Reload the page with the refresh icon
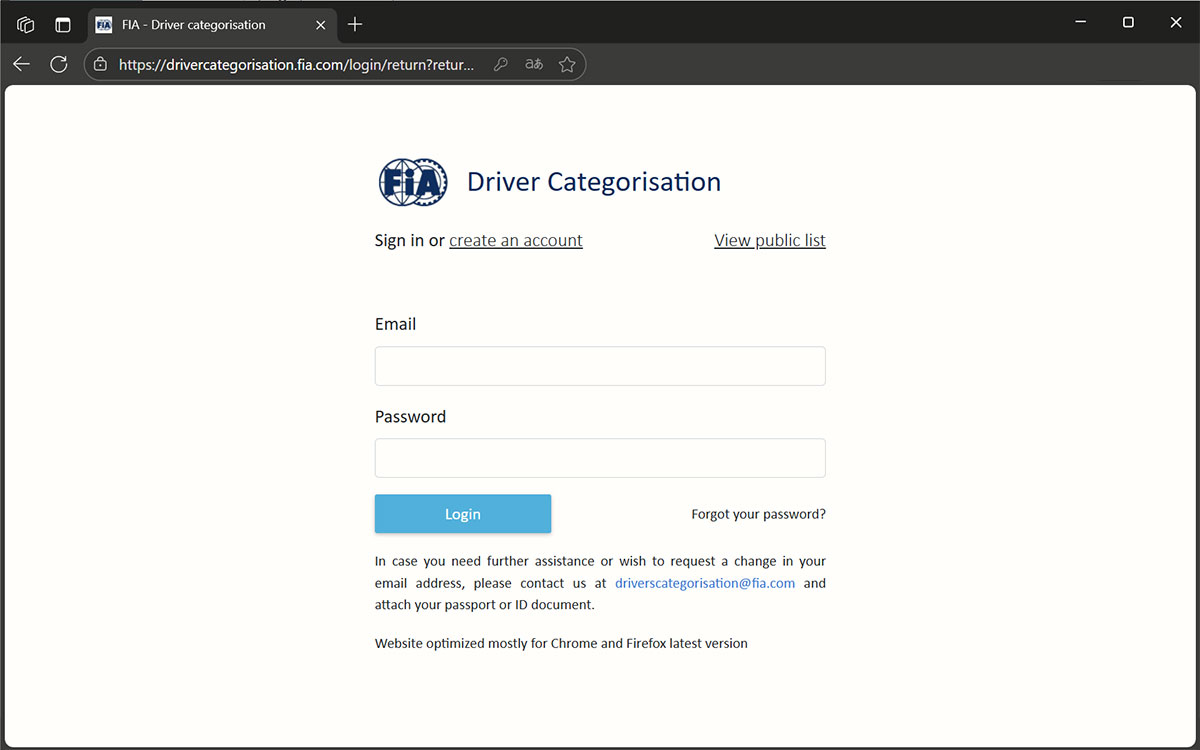The width and height of the screenshot is (1200, 750). coord(59,64)
